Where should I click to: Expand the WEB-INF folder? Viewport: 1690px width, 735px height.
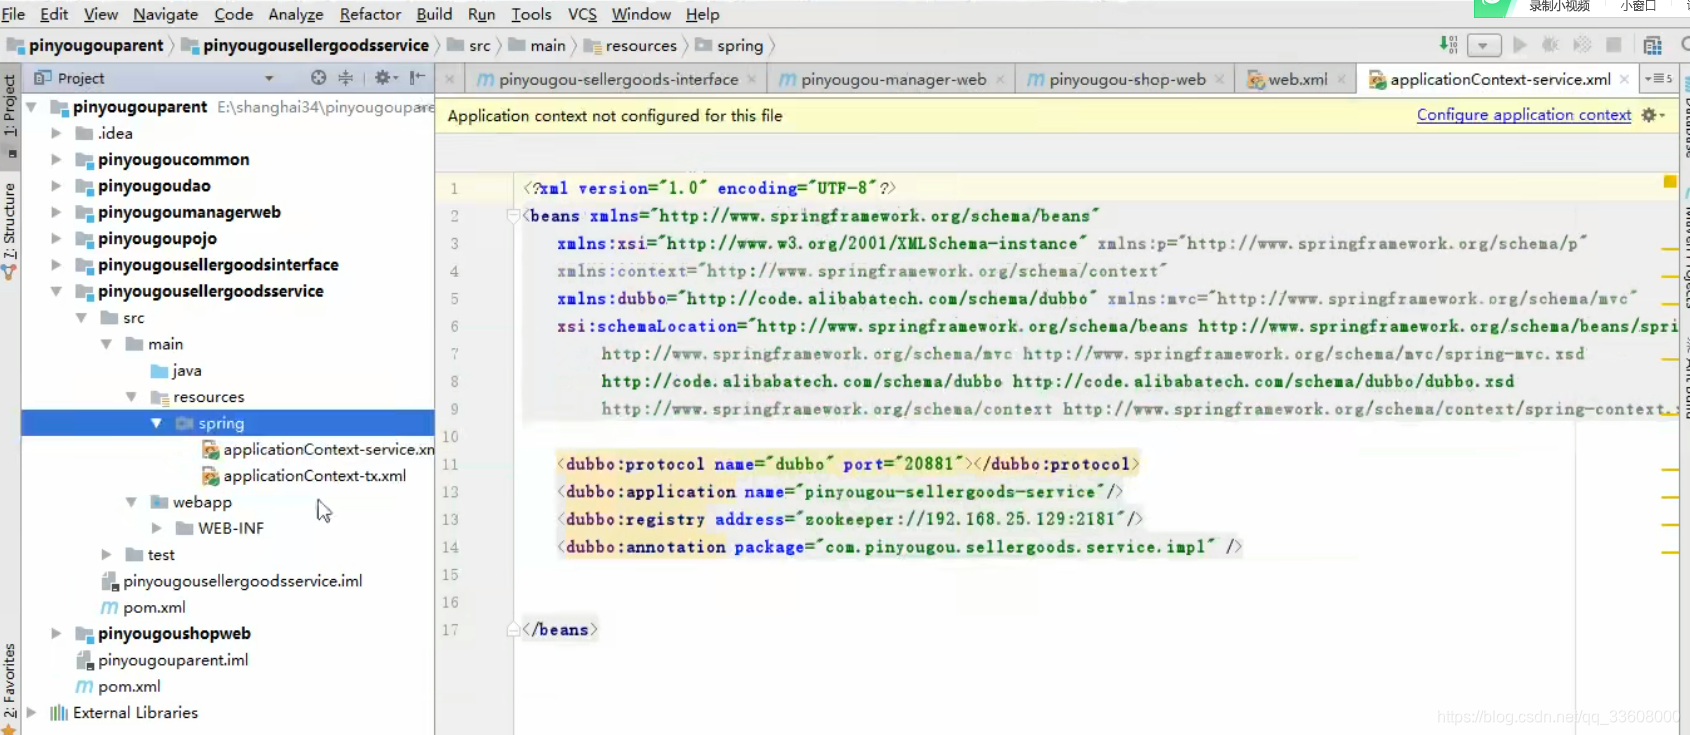156,528
